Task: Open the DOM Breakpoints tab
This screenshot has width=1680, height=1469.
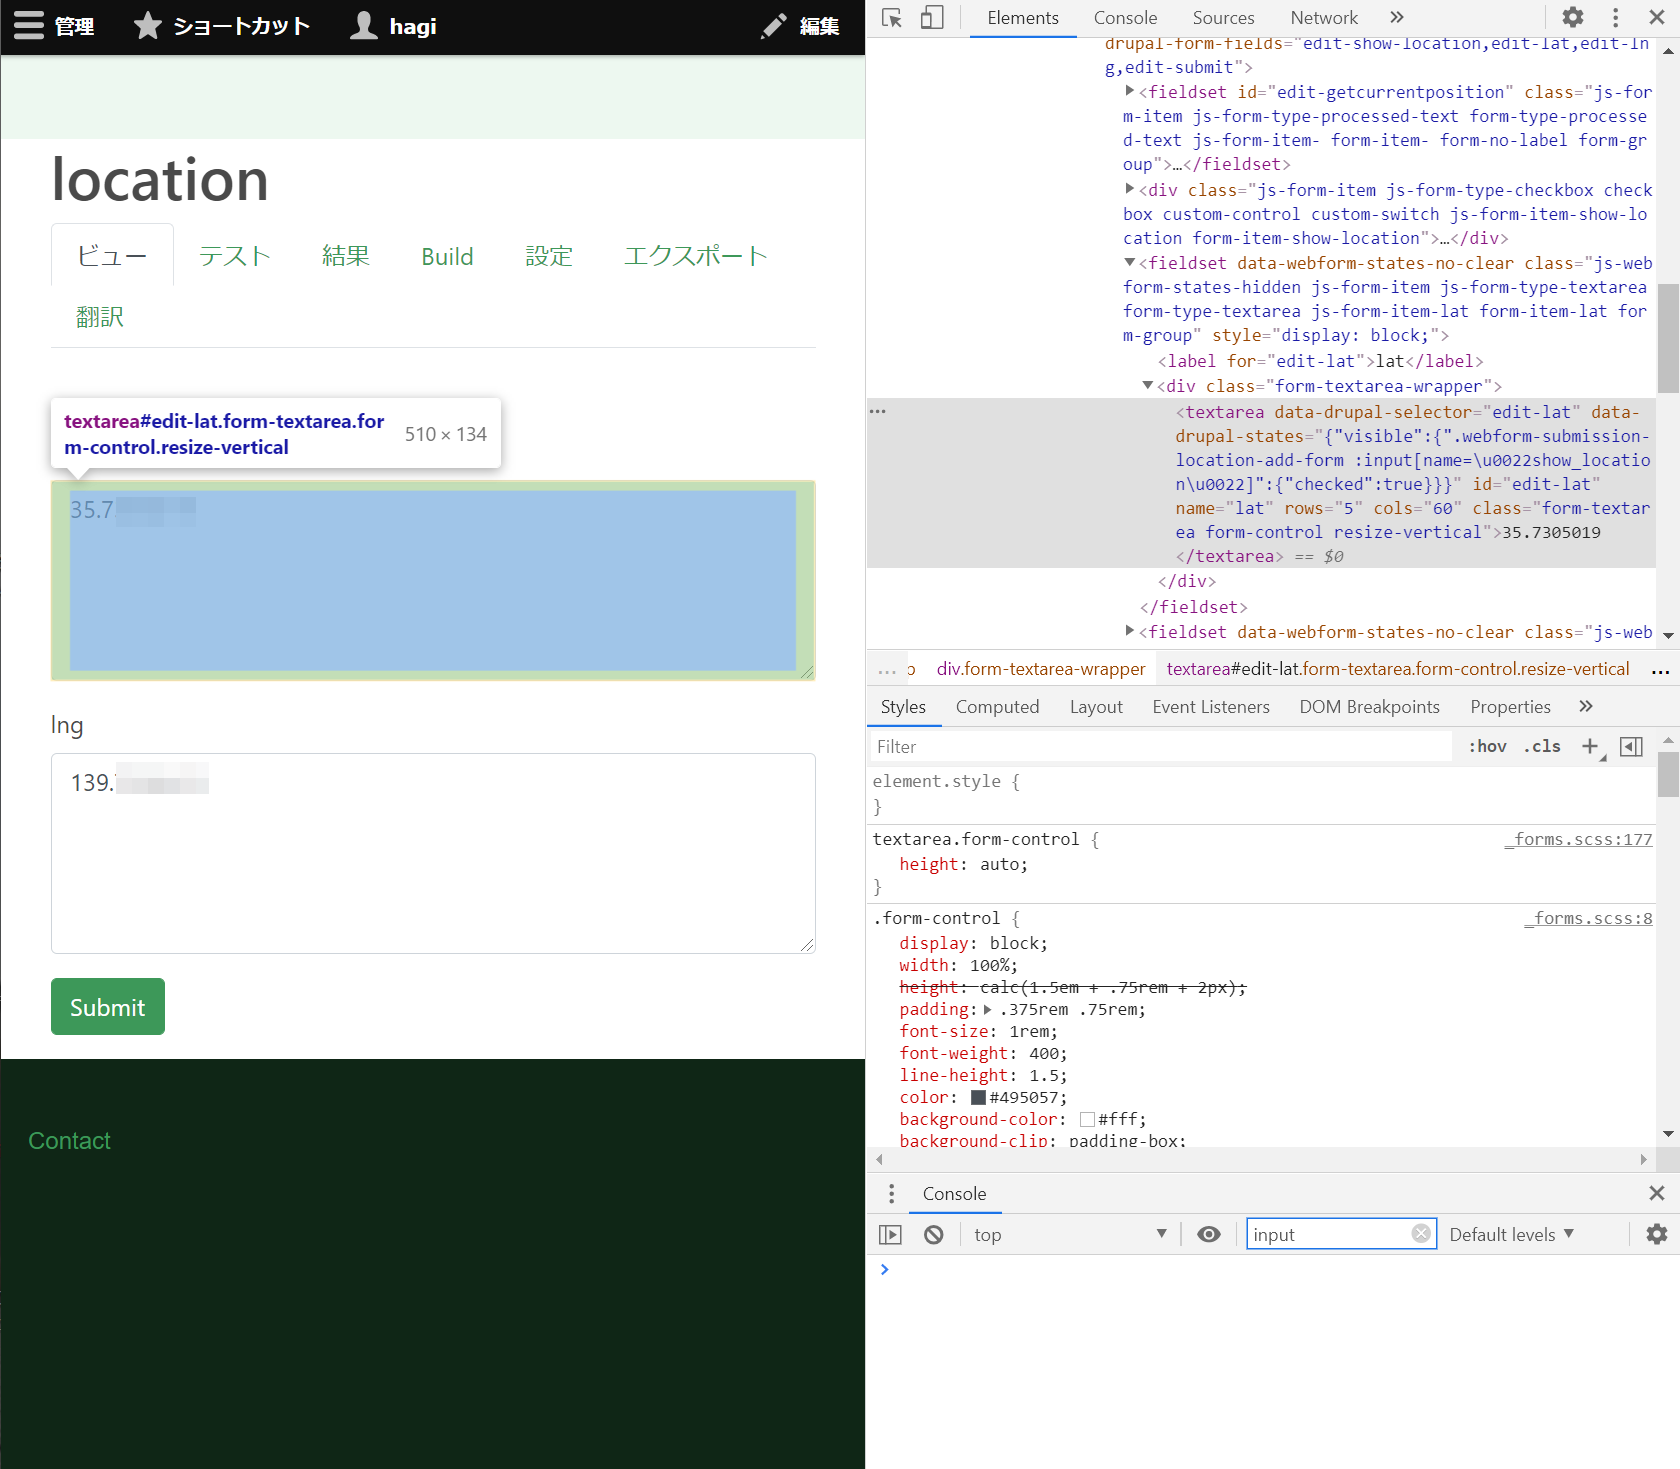Action: point(1369,707)
